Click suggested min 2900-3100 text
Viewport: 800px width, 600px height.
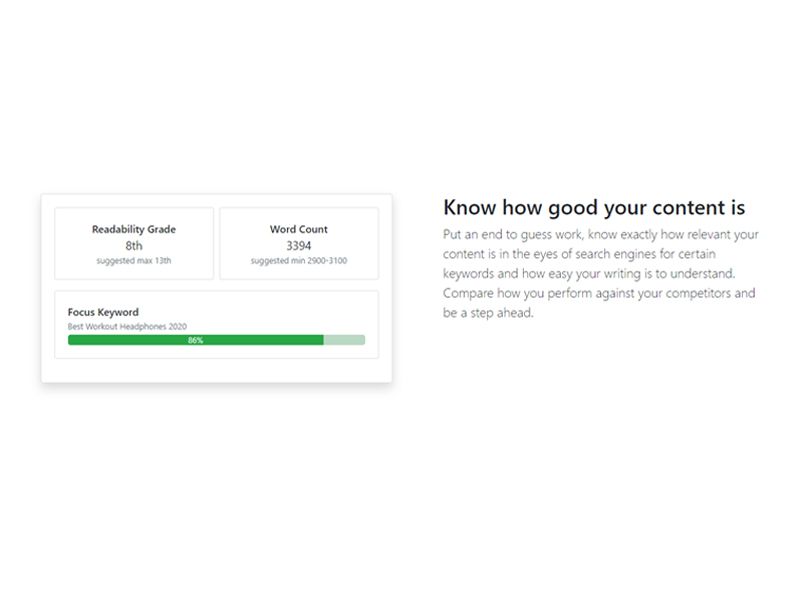[298, 260]
